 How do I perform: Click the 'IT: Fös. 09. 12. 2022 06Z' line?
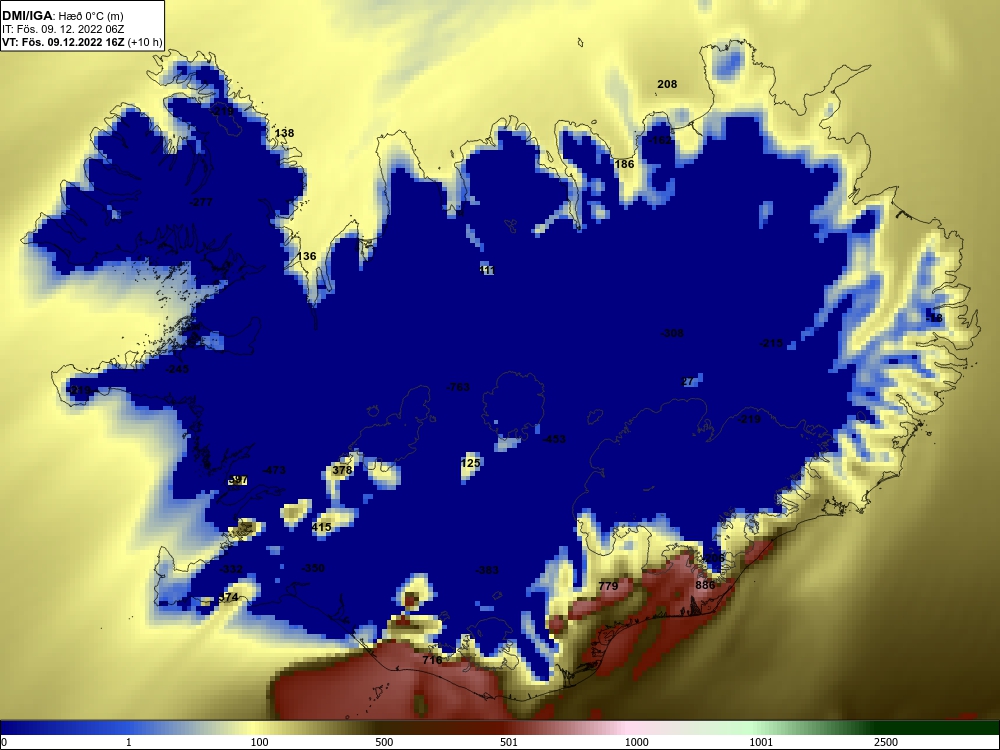[62, 29]
